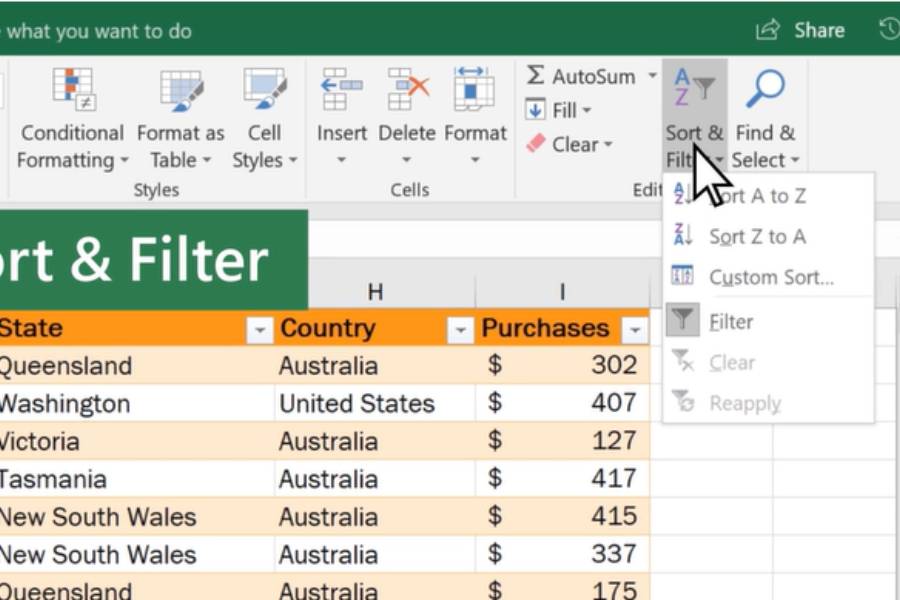Select Australia cell in the Victoria row
This screenshot has width=900, height=600.
tap(375, 441)
